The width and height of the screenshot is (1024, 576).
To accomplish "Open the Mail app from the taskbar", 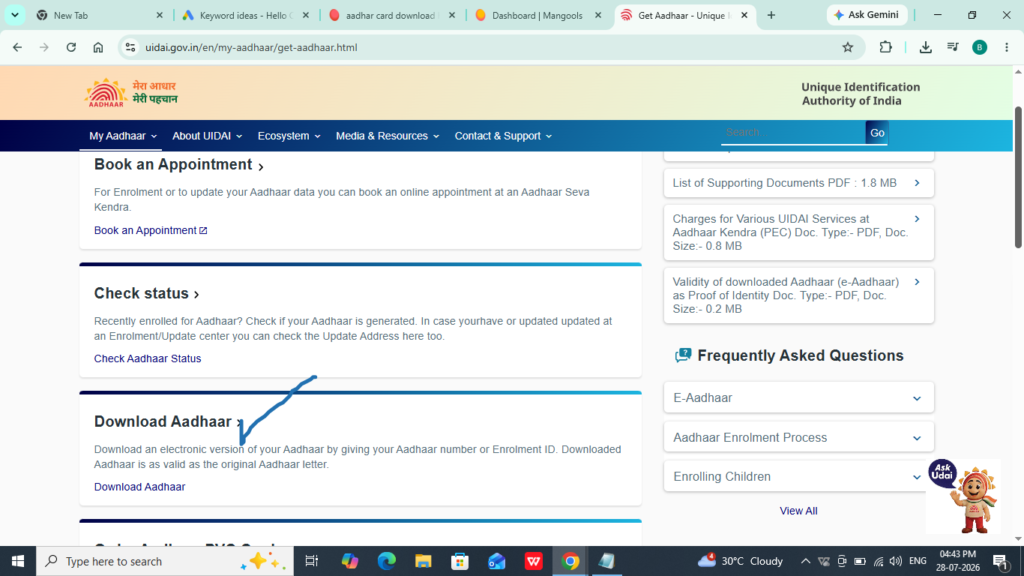I will [x=497, y=561].
